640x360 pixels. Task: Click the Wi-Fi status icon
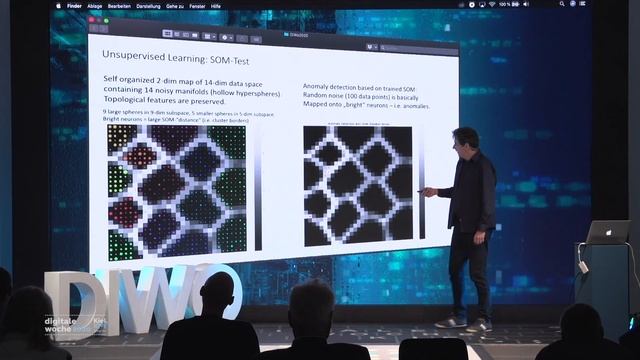point(492,4)
